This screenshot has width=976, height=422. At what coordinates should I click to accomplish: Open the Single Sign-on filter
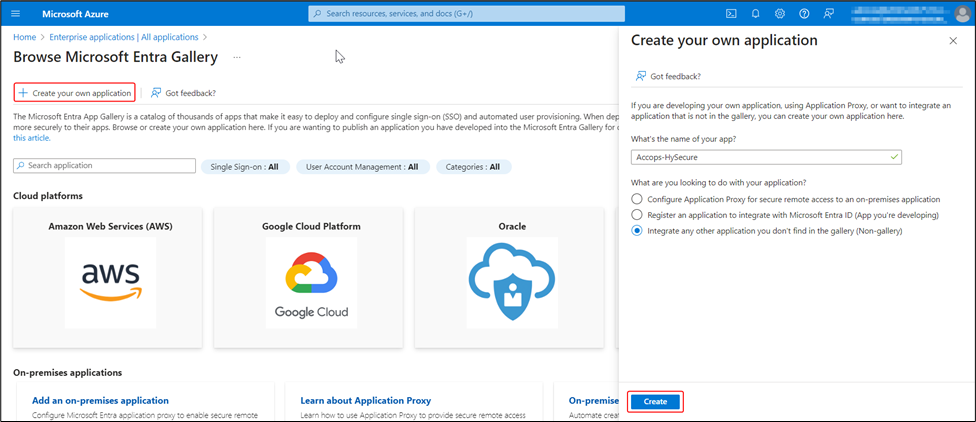[245, 167]
